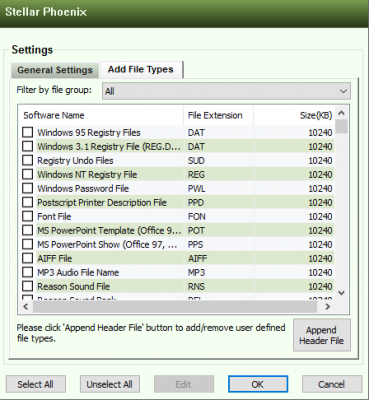The image size is (369, 400).
Task: Switch to the General Settings tab
Action: (x=55, y=70)
